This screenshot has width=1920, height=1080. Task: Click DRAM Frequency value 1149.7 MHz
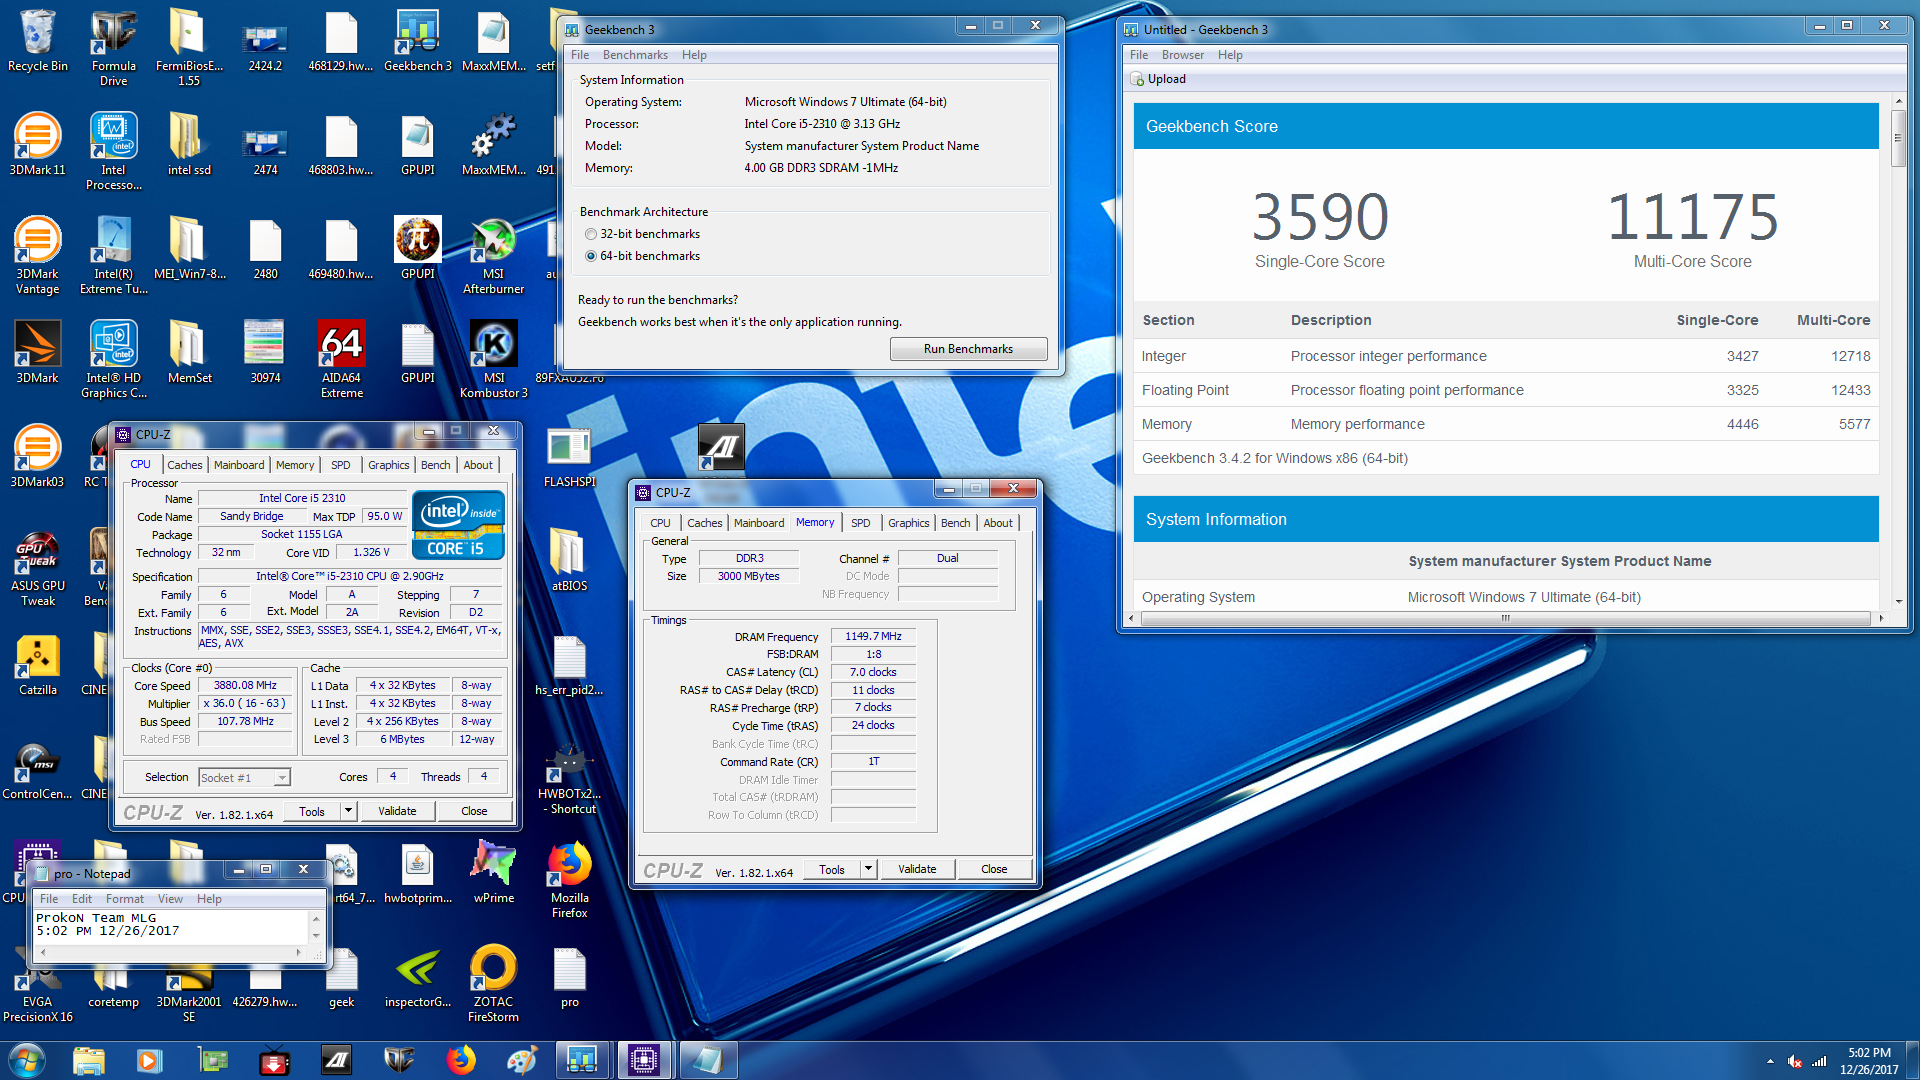point(873,636)
